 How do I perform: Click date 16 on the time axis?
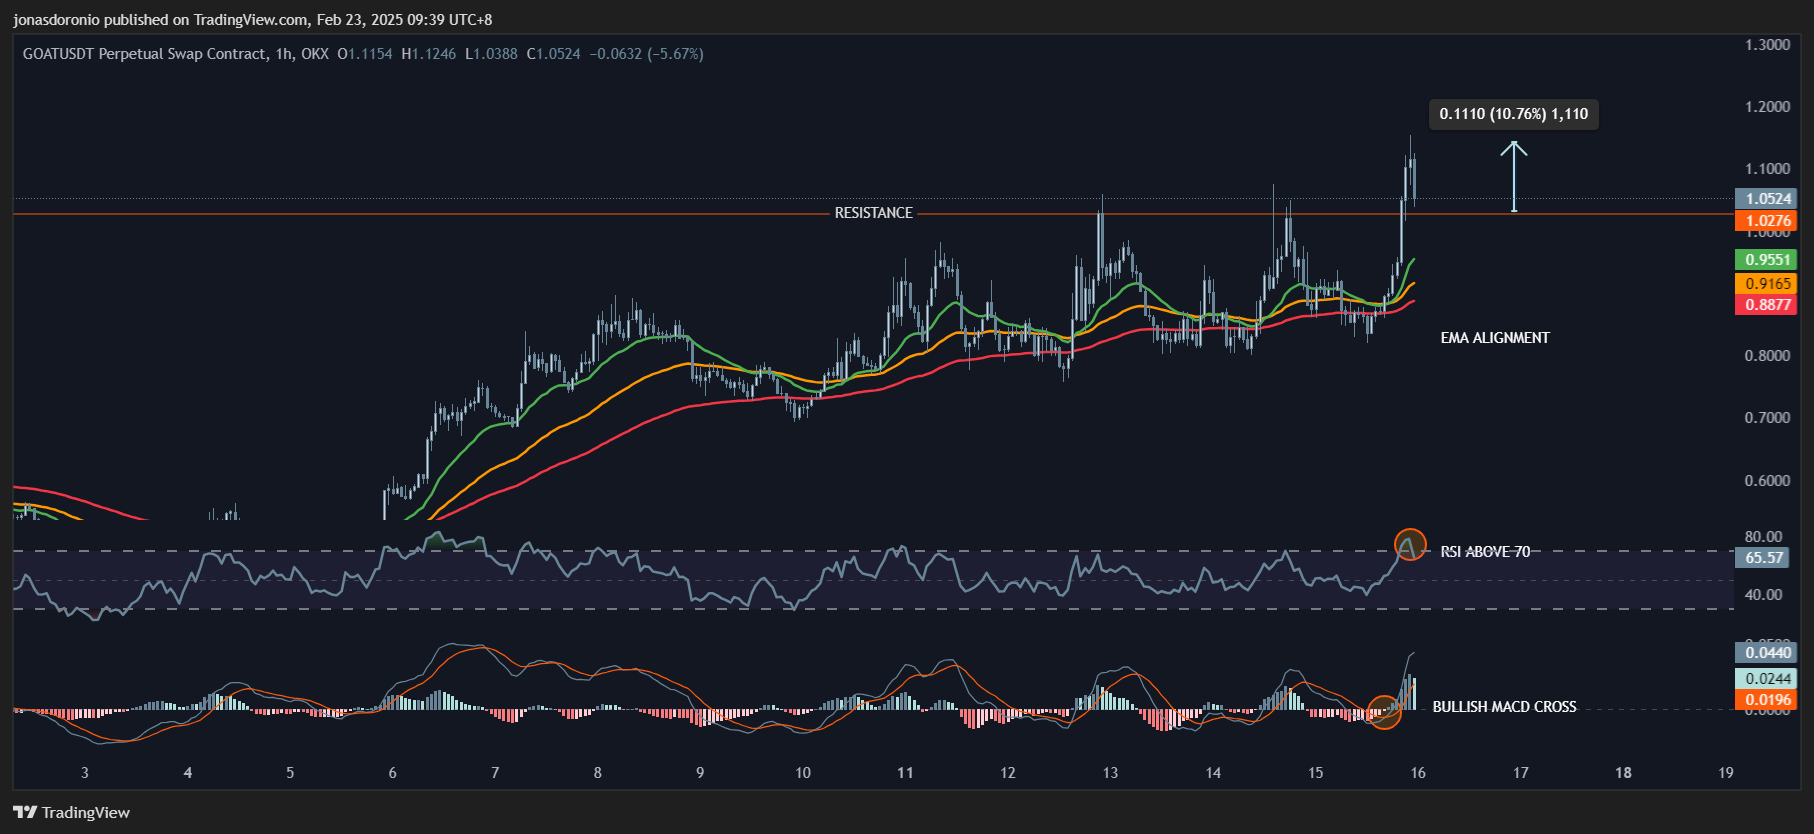[1418, 773]
